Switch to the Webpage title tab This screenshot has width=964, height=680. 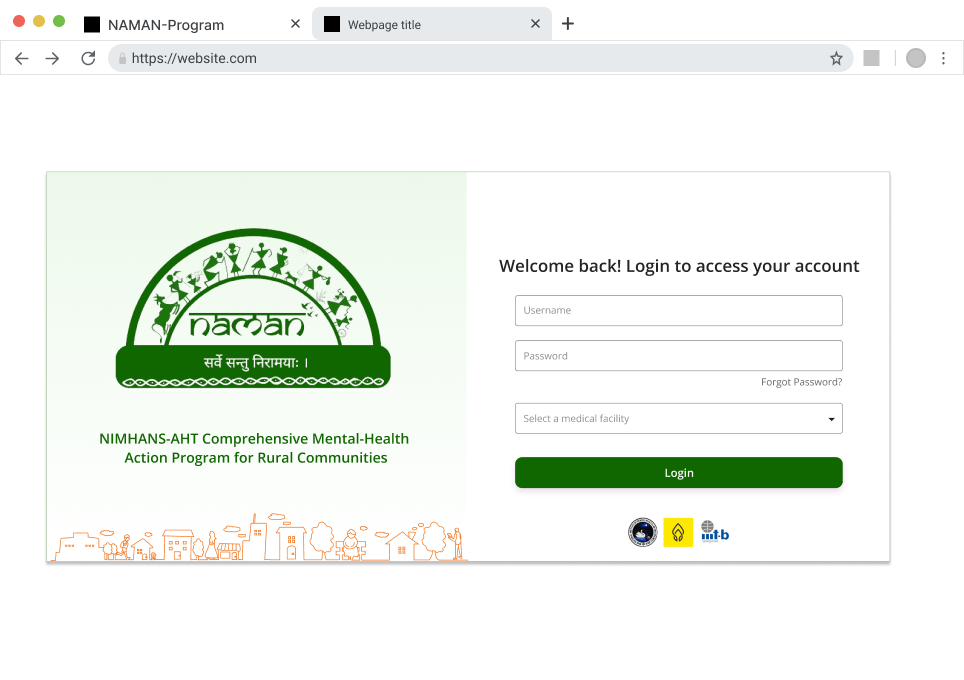coord(384,25)
